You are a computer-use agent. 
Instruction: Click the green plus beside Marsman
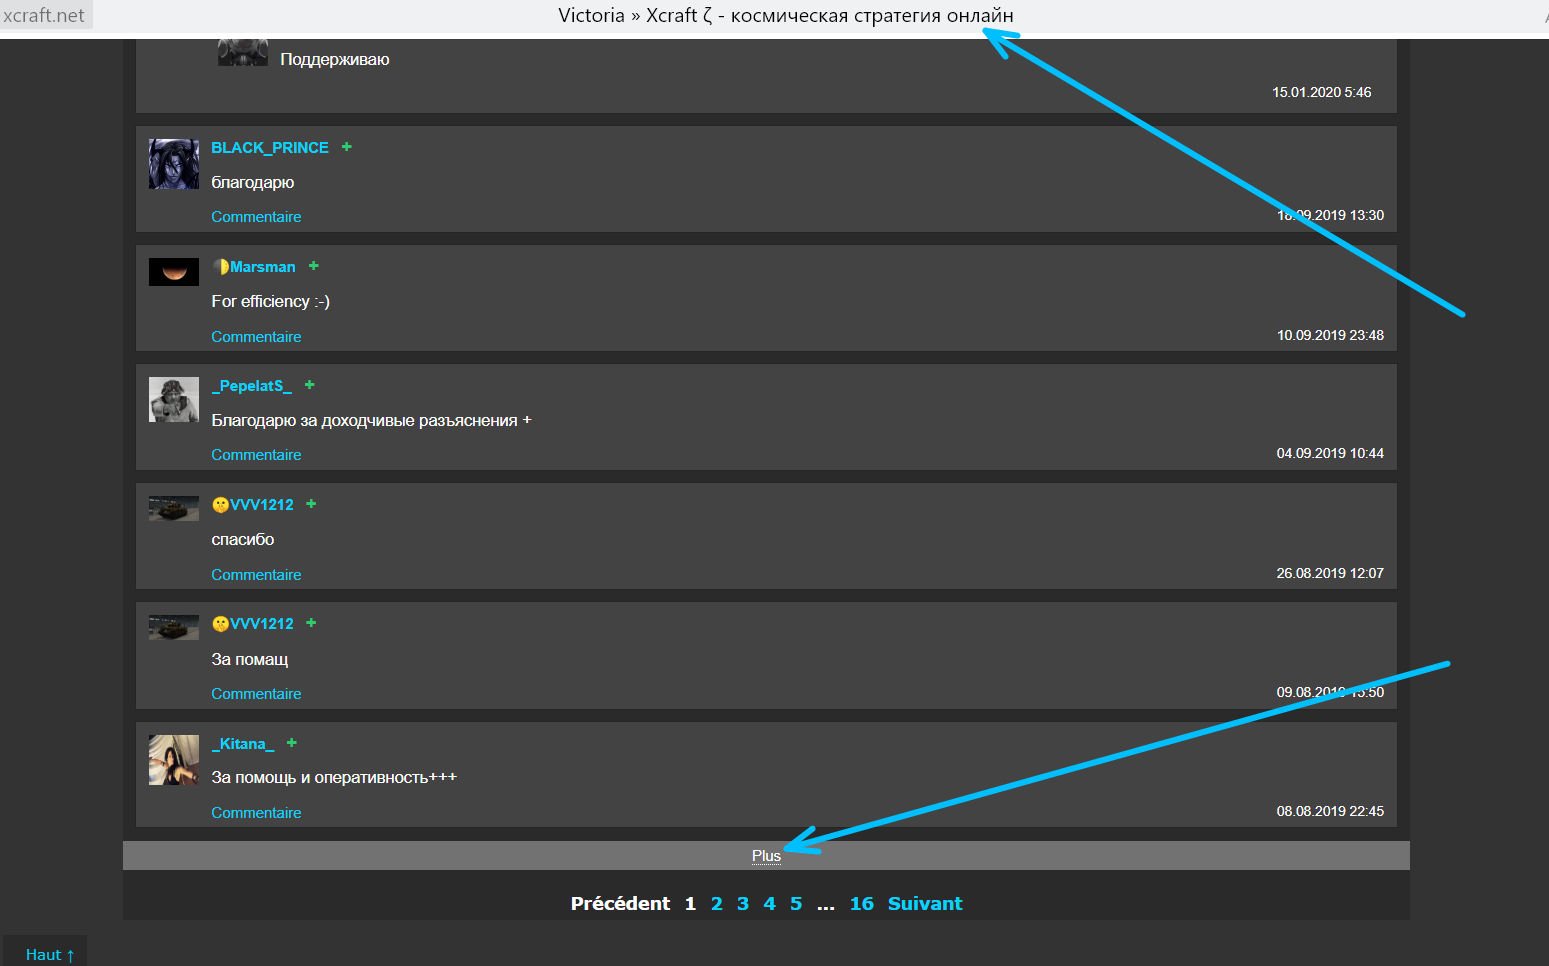coord(314,266)
